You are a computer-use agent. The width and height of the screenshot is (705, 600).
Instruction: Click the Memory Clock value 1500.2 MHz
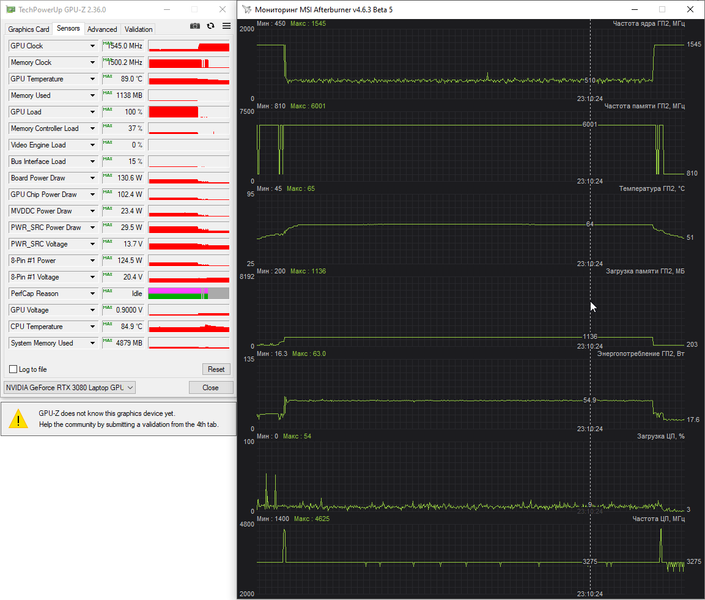[123, 63]
